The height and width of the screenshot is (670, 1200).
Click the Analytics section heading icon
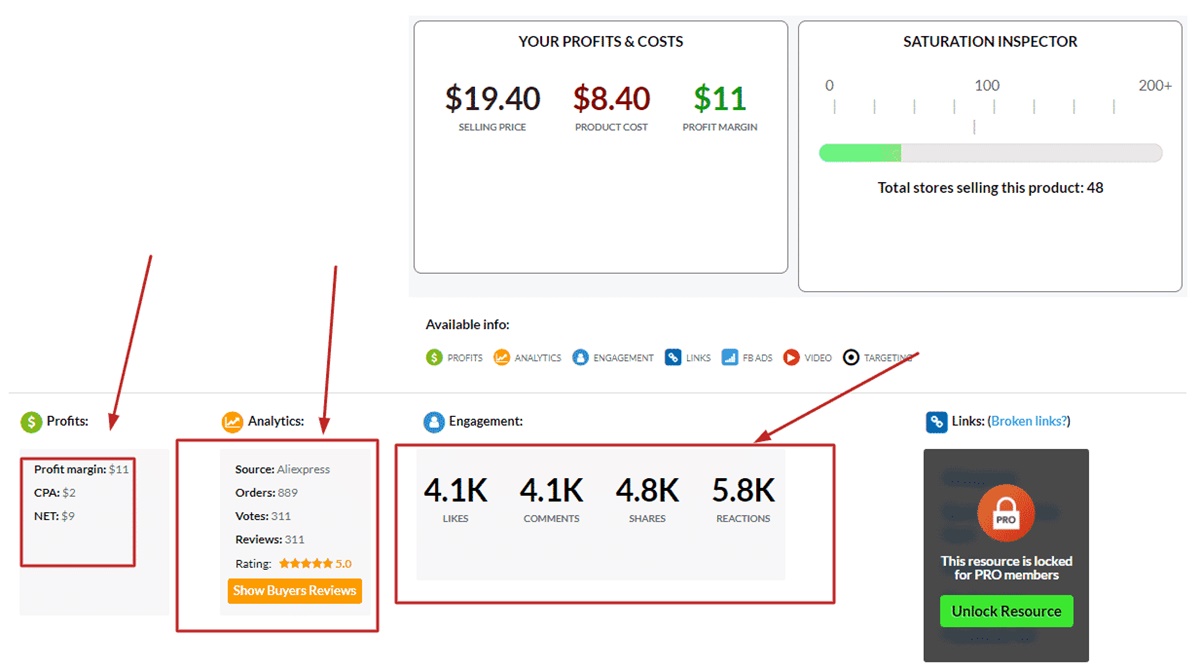click(233, 422)
